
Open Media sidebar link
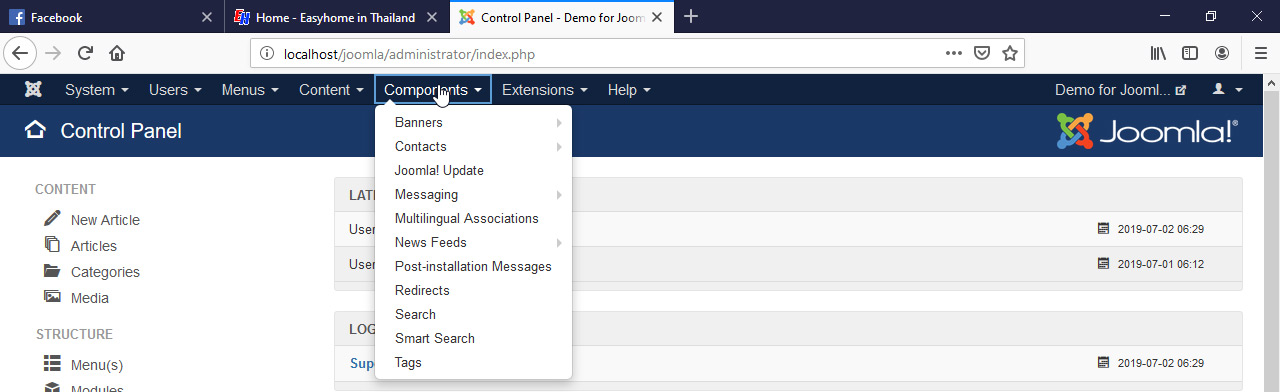point(90,298)
